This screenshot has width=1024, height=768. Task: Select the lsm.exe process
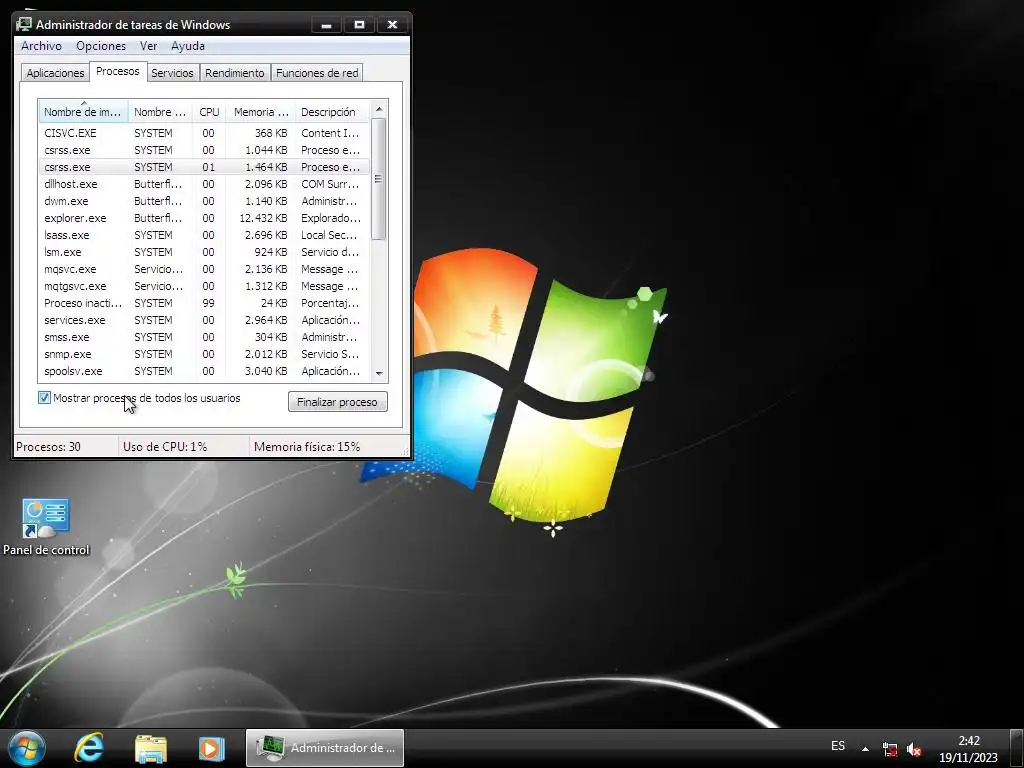click(x=204, y=251)
